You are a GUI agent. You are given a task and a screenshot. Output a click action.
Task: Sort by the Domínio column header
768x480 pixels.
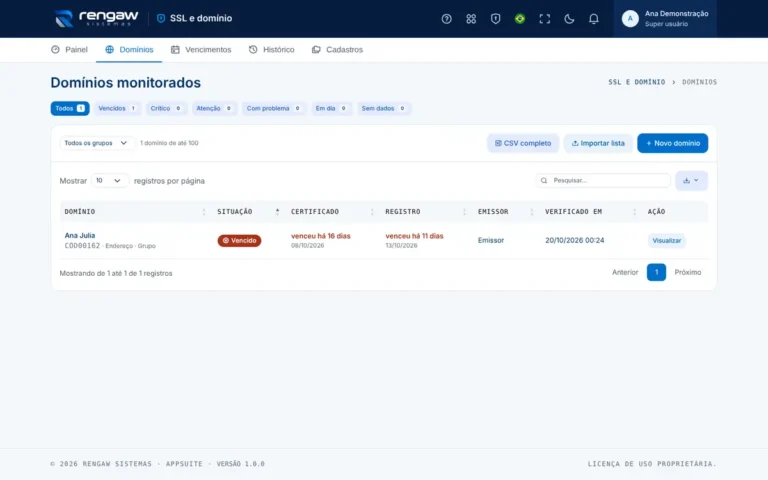pyautogui.click(x=135, y=212)
